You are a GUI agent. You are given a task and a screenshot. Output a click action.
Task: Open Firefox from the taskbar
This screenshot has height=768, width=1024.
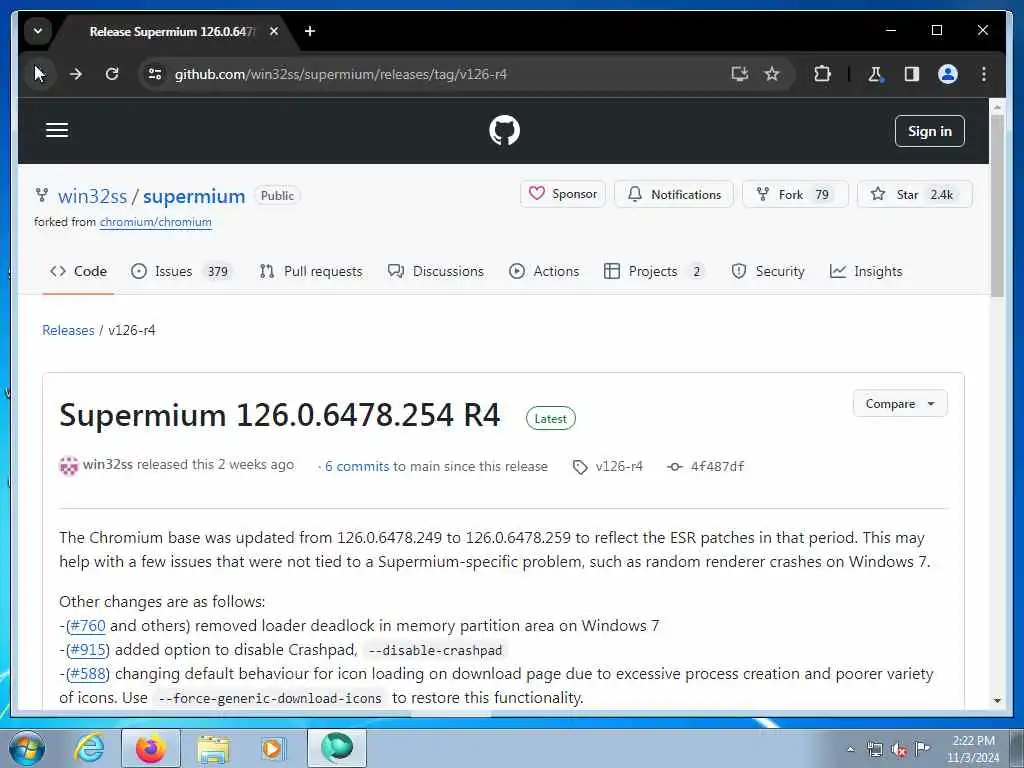click(x=151, y=748)
